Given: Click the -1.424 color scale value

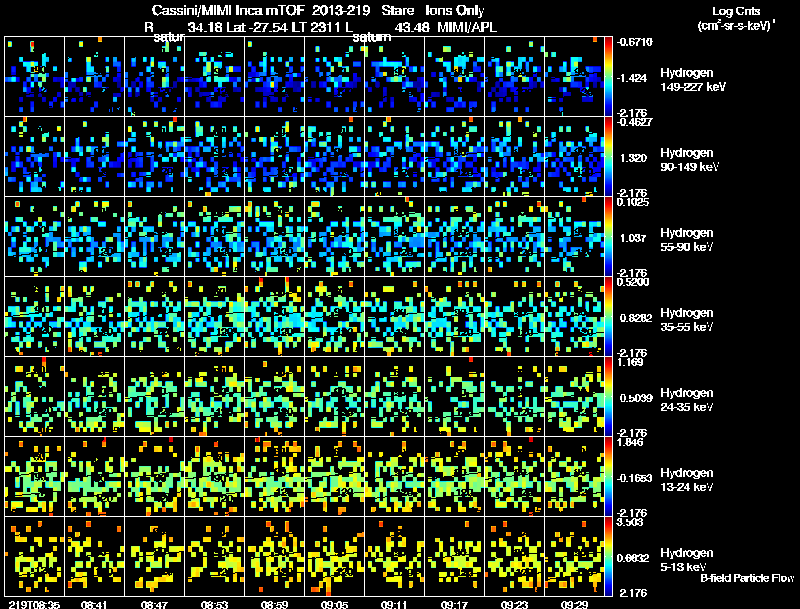Looking at the screenshot, I should [x=631, y=78].
